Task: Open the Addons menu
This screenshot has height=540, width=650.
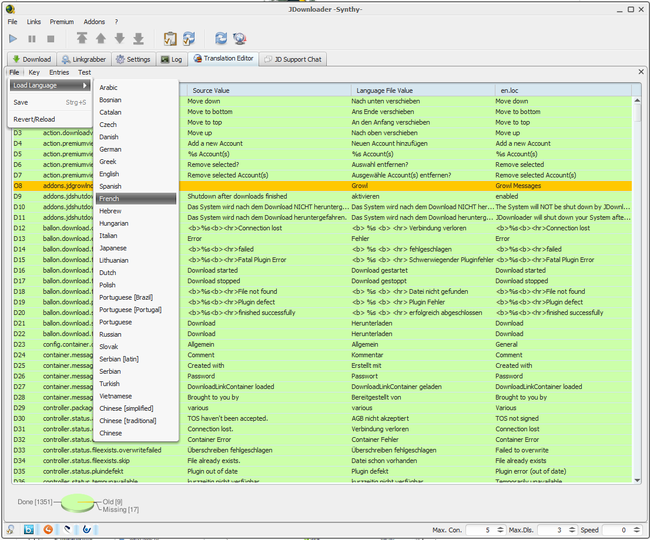Action: click(x=94, y=22)
